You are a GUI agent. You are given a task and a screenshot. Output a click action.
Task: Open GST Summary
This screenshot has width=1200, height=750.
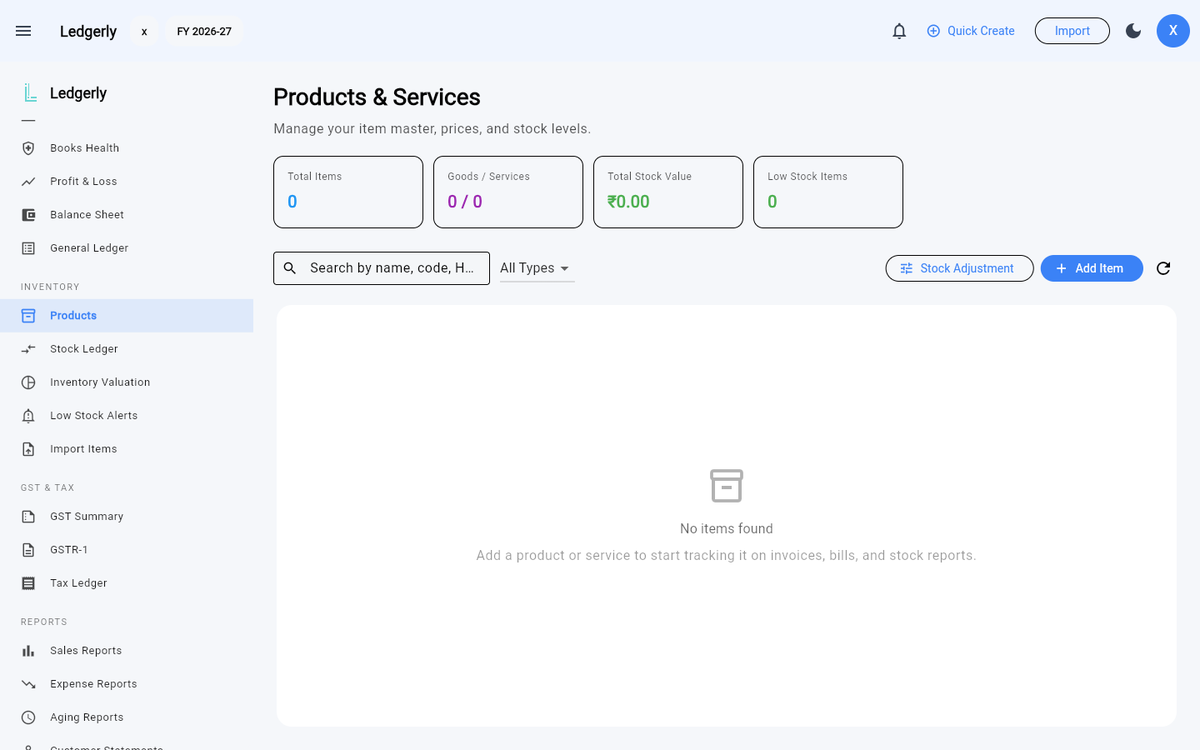[126, 516]
